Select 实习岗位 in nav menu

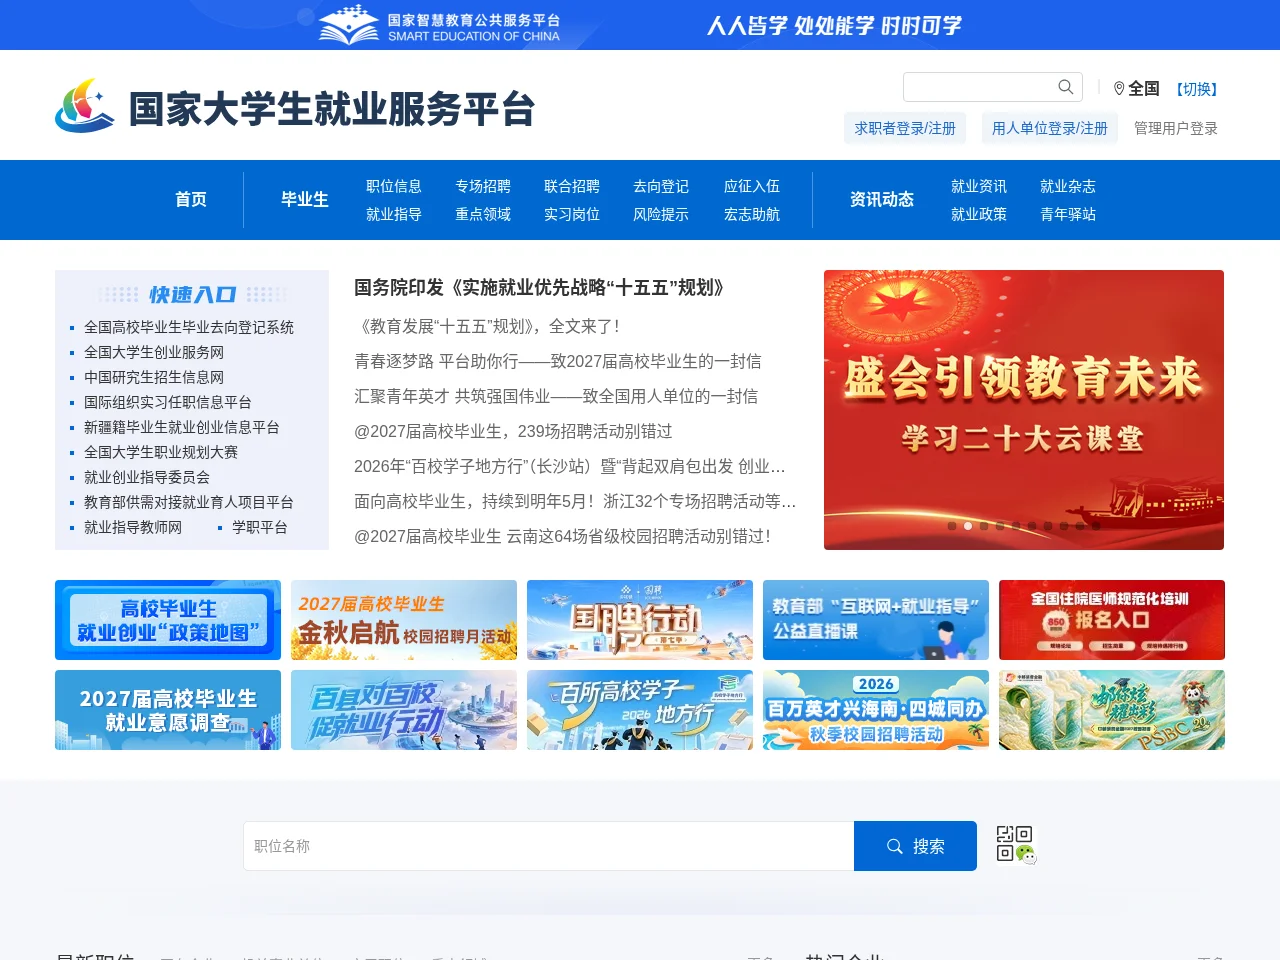coord(572,214)
